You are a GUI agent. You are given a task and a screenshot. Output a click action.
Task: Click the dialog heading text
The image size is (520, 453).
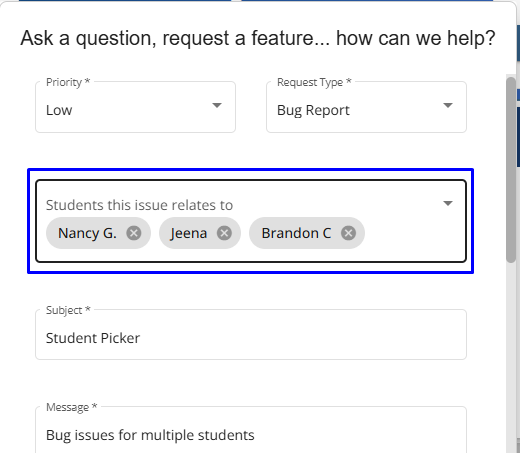point(258,38)
